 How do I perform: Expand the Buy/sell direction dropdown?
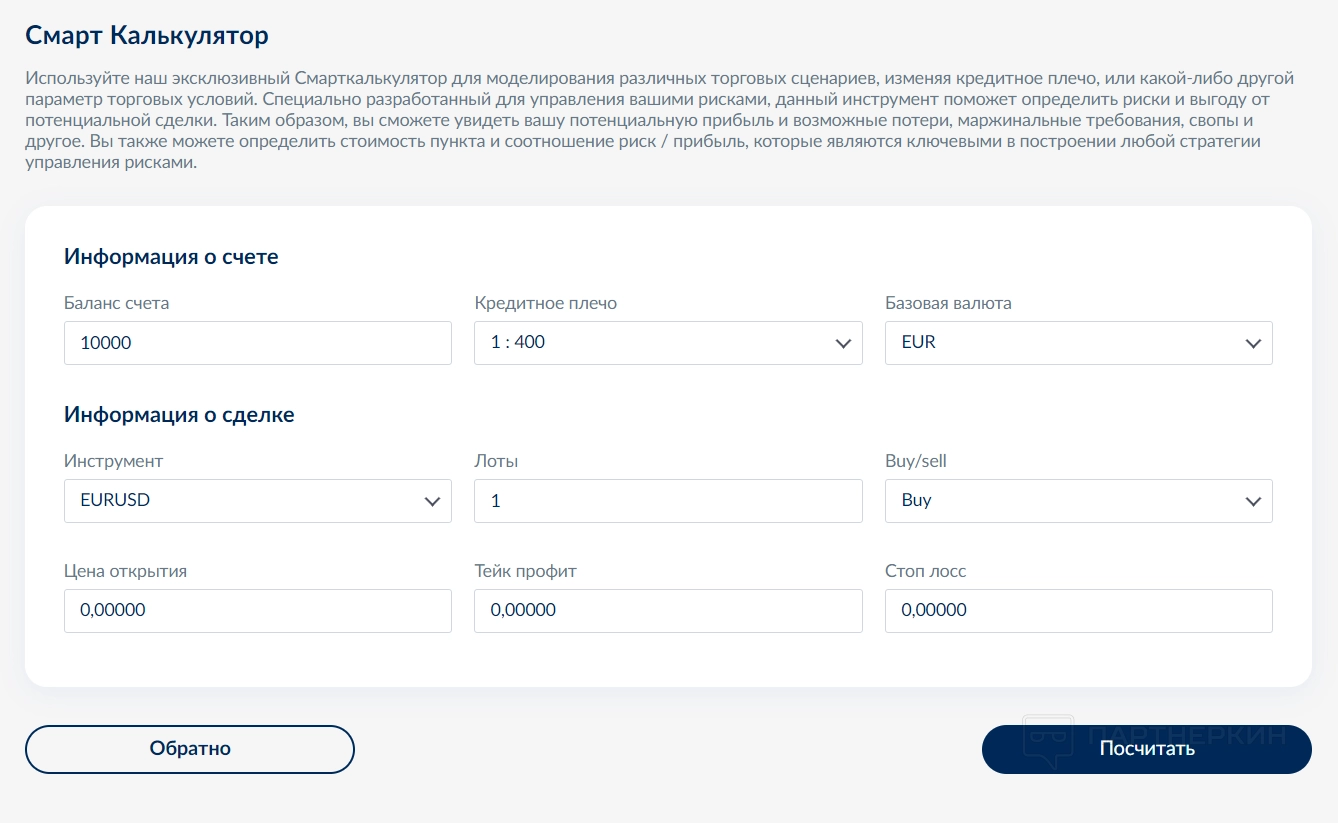(x=1078, y=501)
